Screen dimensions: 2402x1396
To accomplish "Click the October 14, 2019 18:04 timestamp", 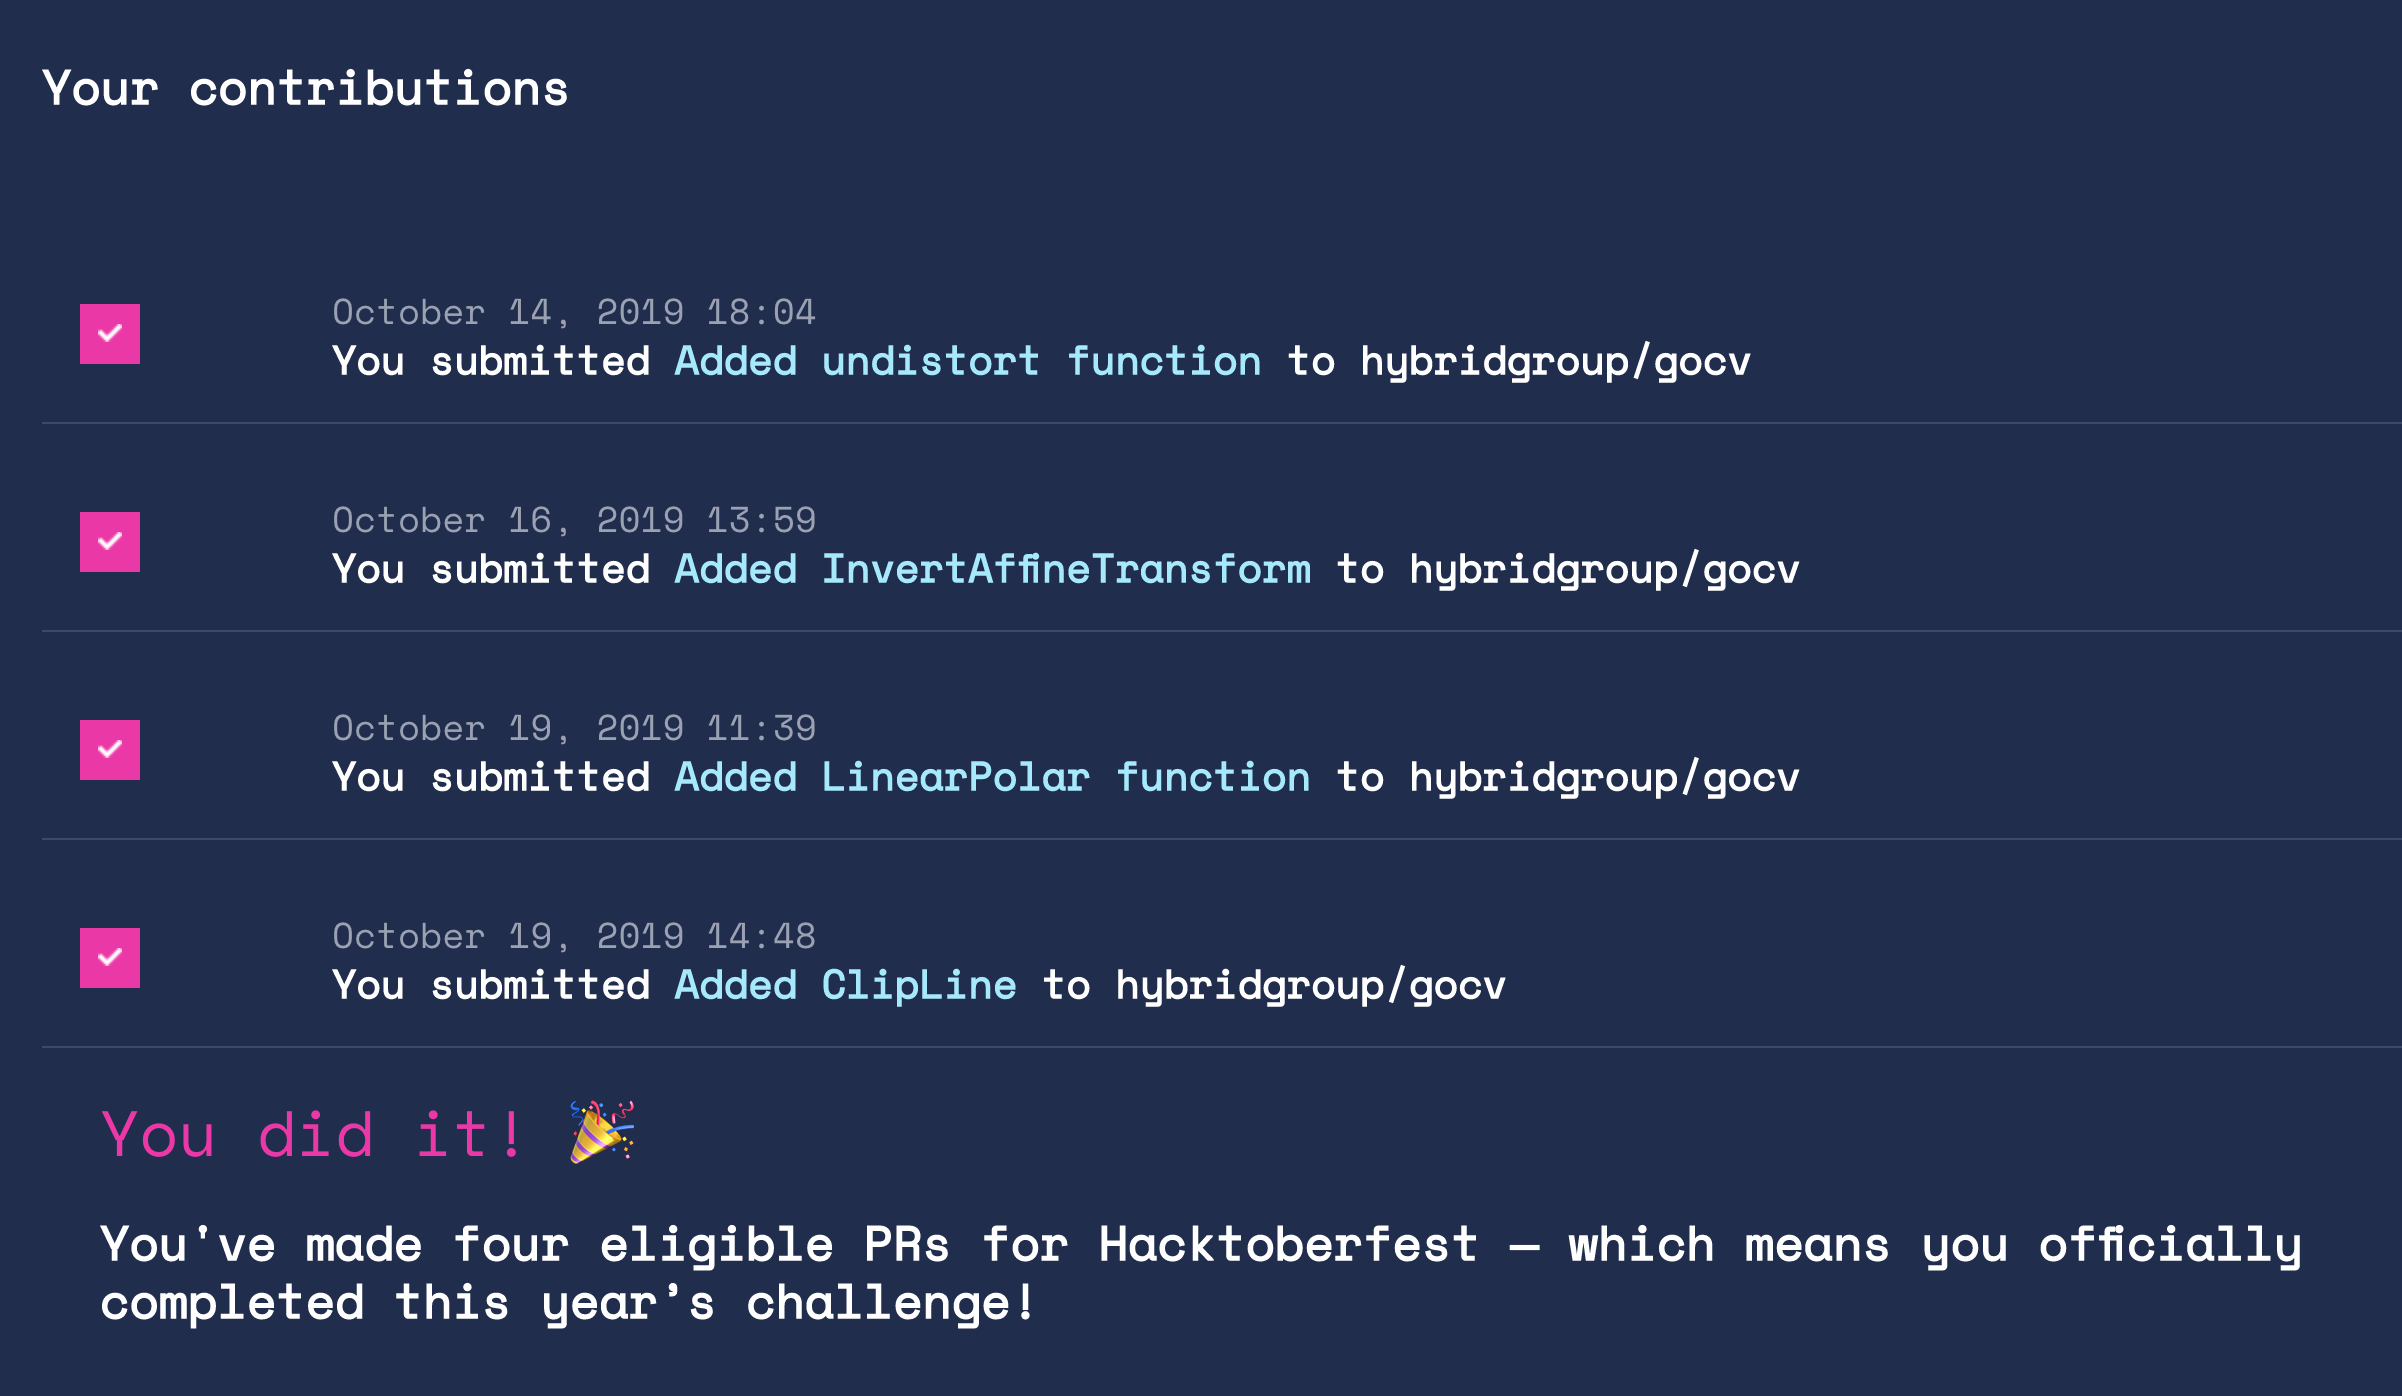I will coord(574,313).
